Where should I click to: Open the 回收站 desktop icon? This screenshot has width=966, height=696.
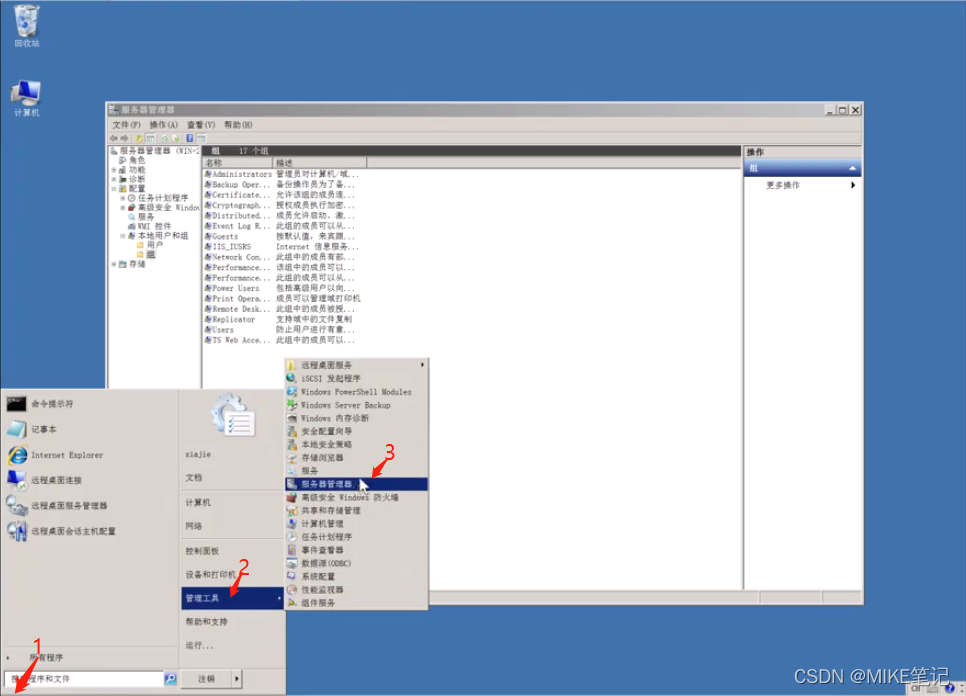click(x=26, y=25)
